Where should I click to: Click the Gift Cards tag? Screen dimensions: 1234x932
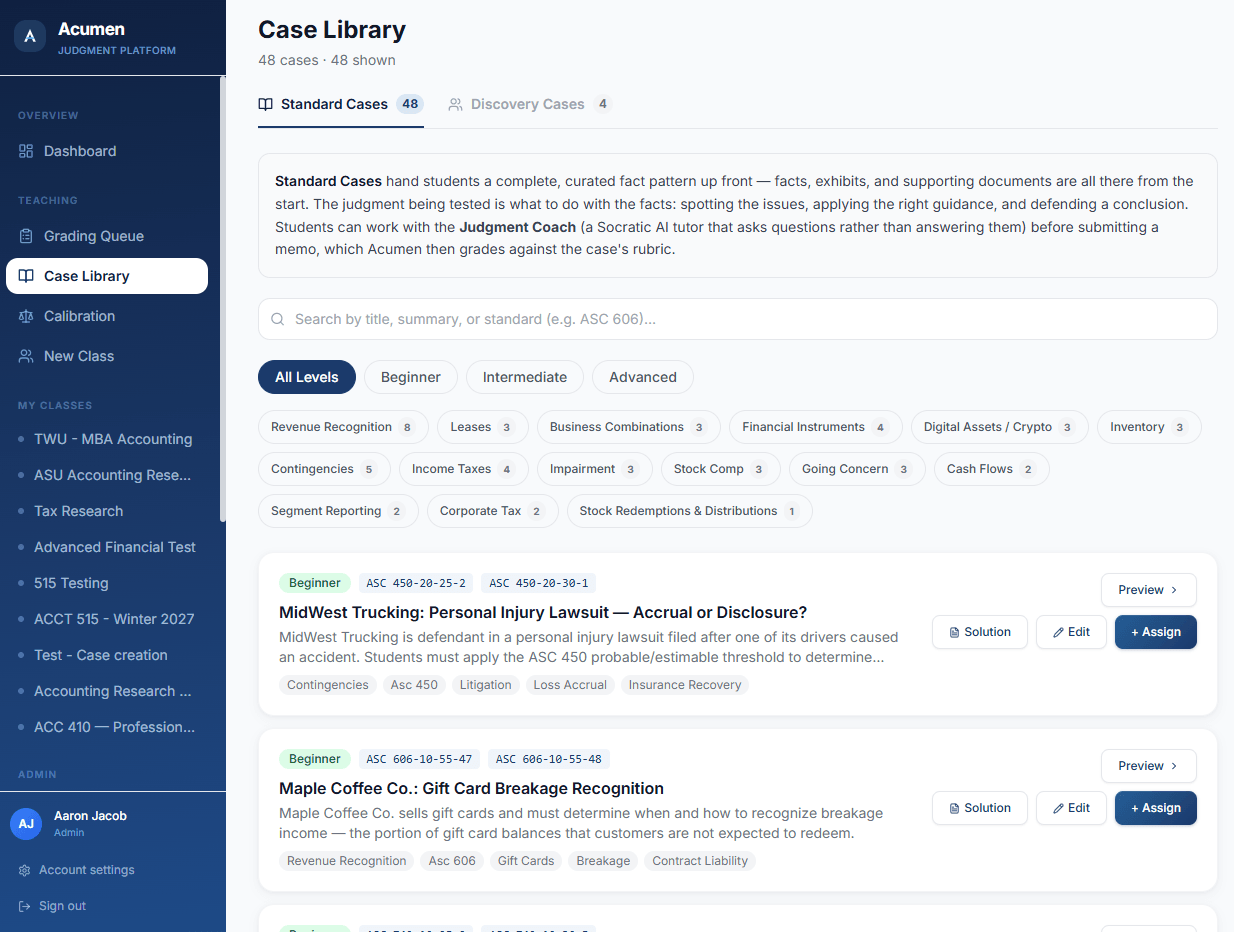tap(526, 861)
